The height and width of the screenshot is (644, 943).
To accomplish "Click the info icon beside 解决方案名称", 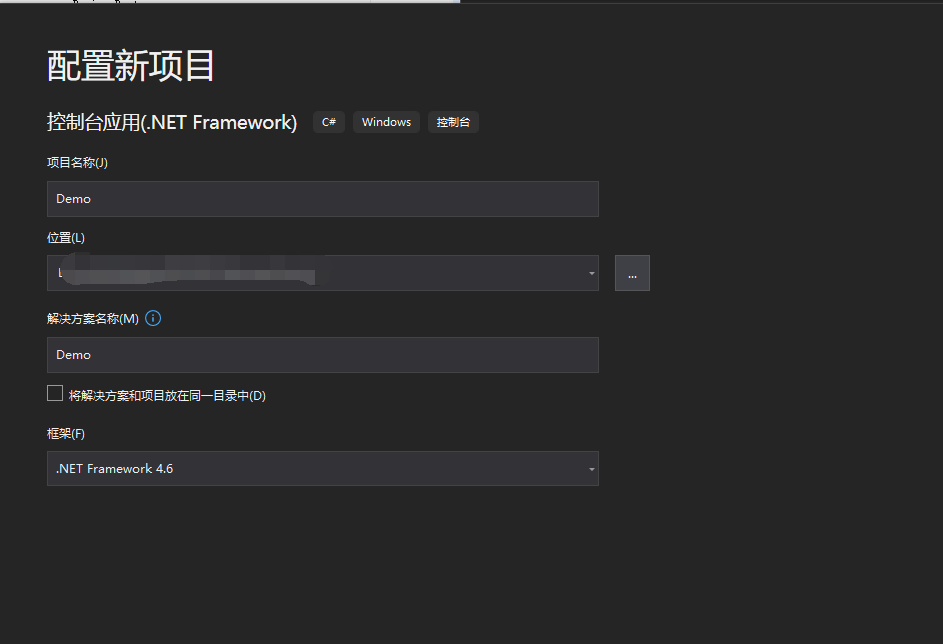I will [153, 318].
